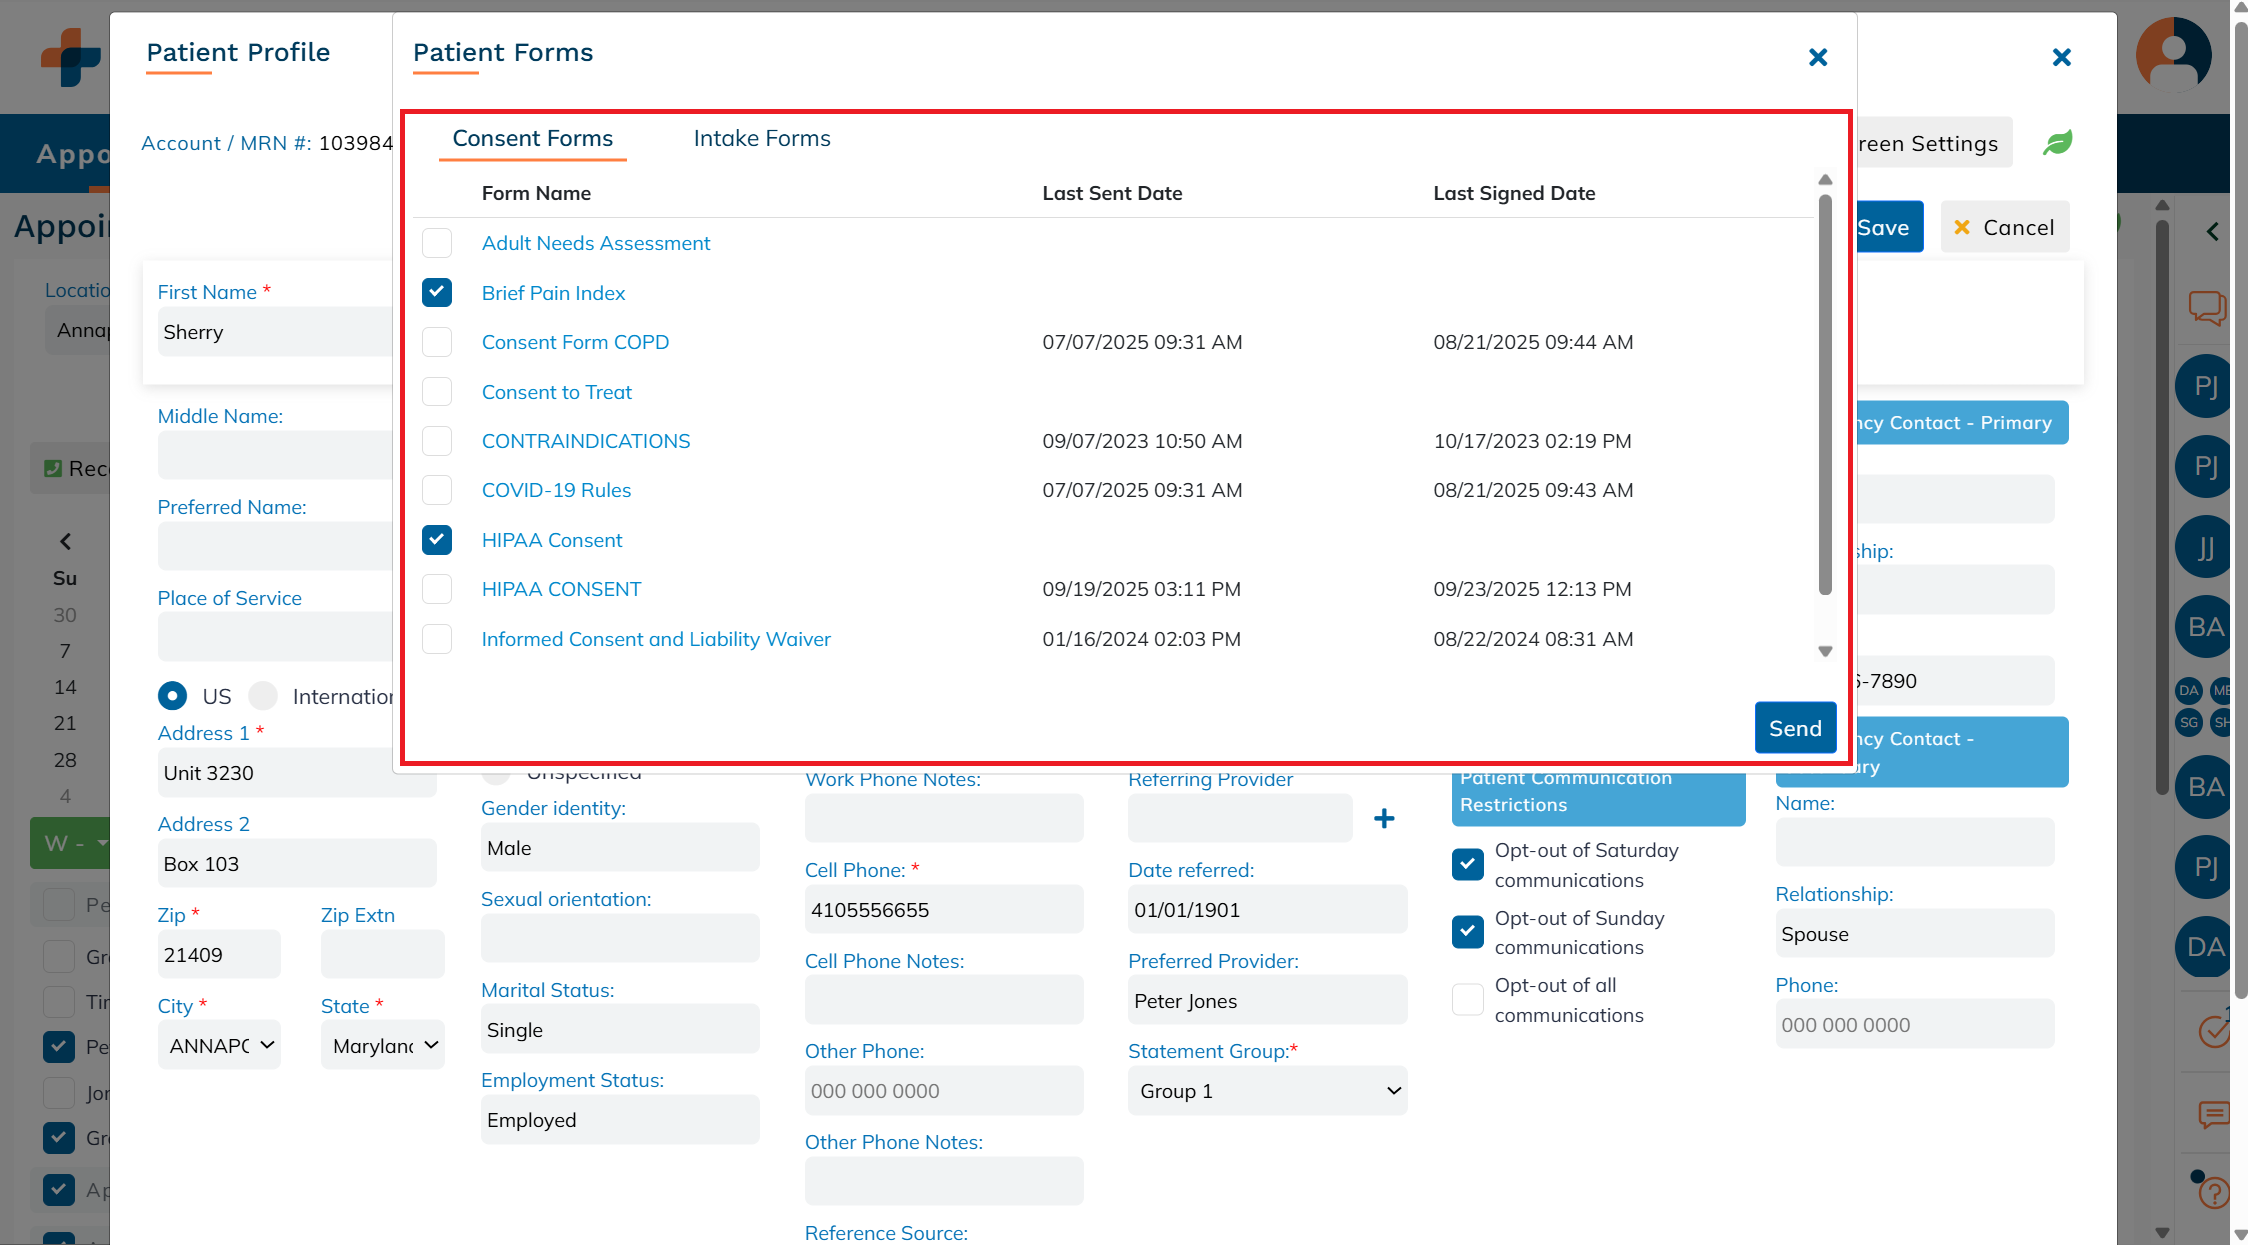
Task: Open the Informed Consent and Liability Waiver form
Action: [656, 639]
